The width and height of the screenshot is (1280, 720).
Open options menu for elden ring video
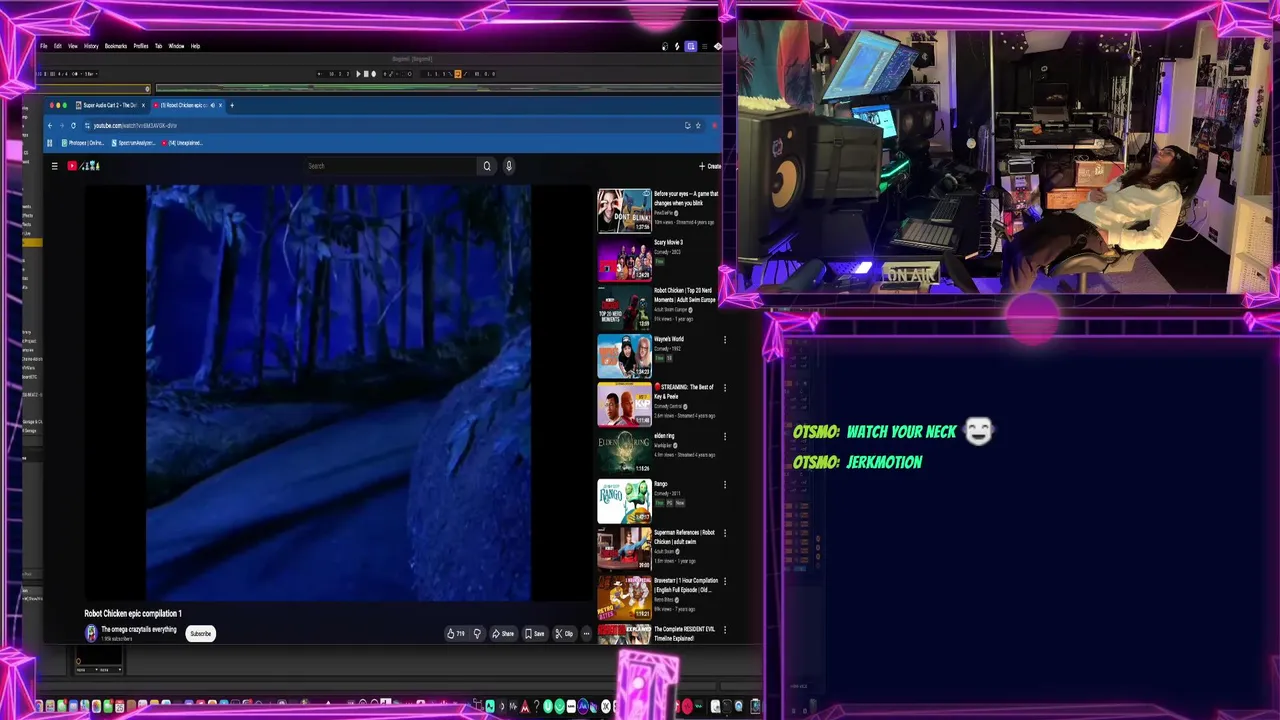[725, 436]
